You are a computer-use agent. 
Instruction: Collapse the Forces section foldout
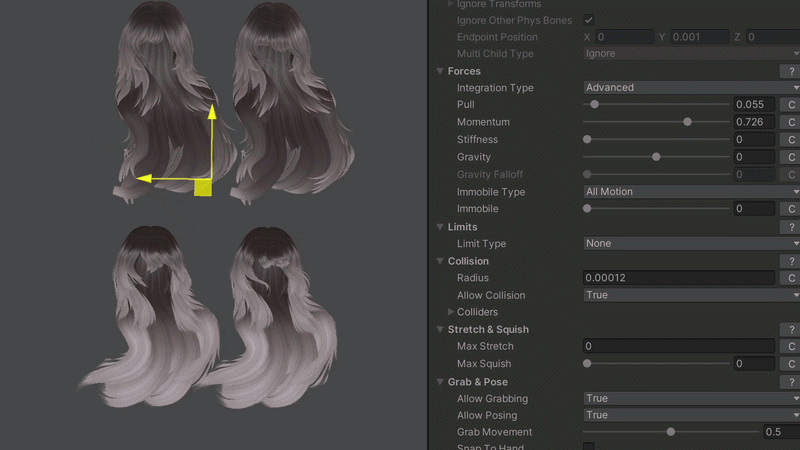click(x=441, y=71)
